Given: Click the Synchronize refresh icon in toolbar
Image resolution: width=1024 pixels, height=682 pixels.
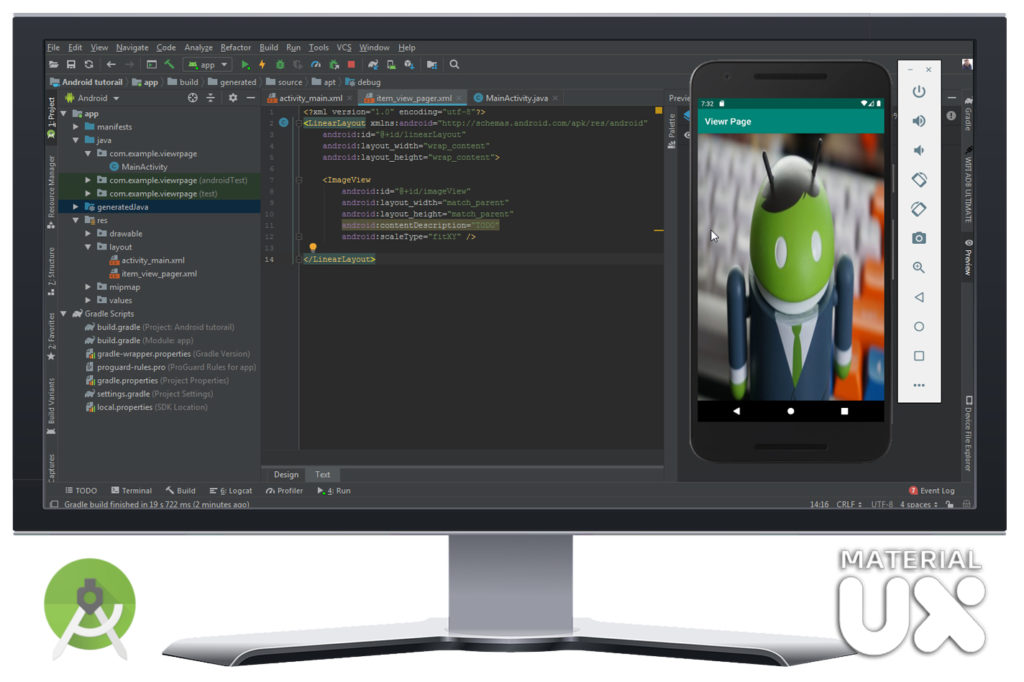Looking at the screenshot, I should [89, 65].
